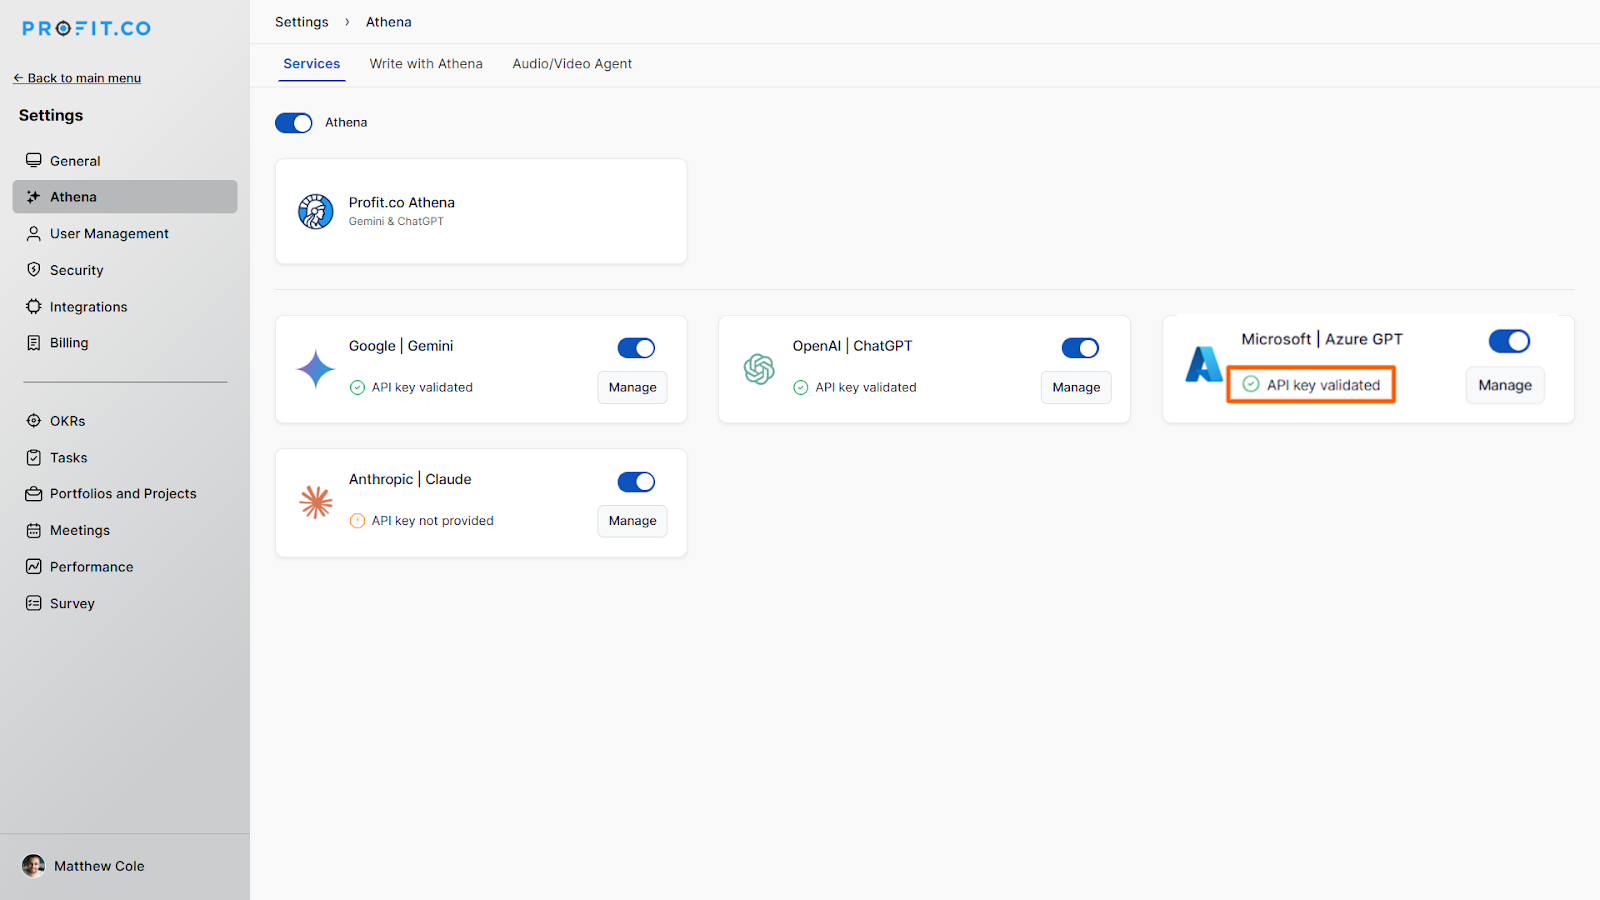The width and height of the screenshot is (1600, 900).
Task: Disable the Google Gemini toggle
Action: pos(636,348)
